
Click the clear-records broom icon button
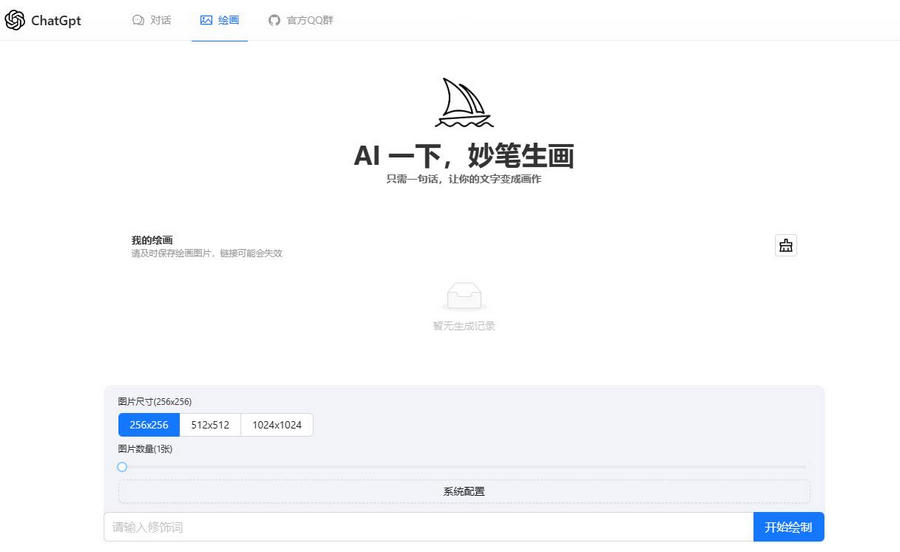coord(786,245)
